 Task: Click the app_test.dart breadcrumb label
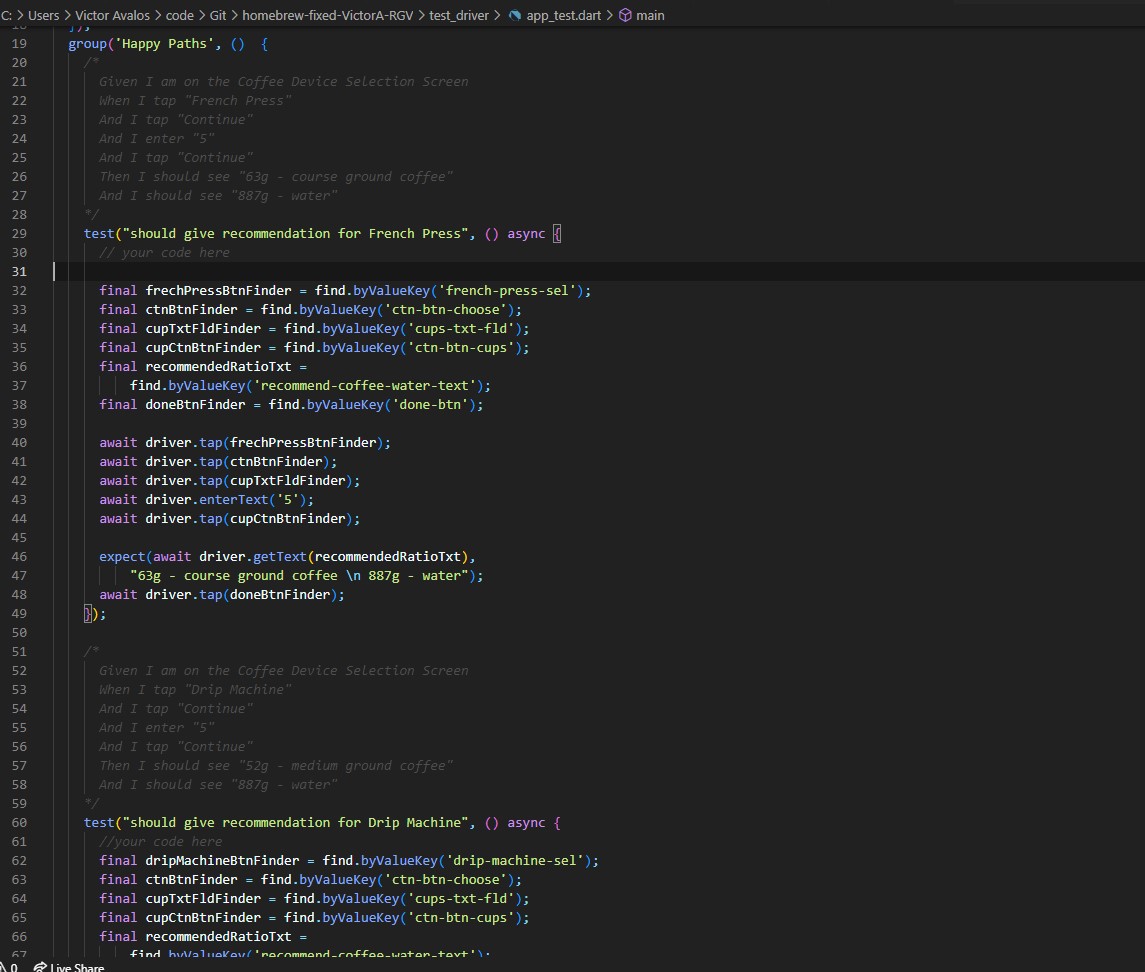pyautogui.click(x=564, y=16)
